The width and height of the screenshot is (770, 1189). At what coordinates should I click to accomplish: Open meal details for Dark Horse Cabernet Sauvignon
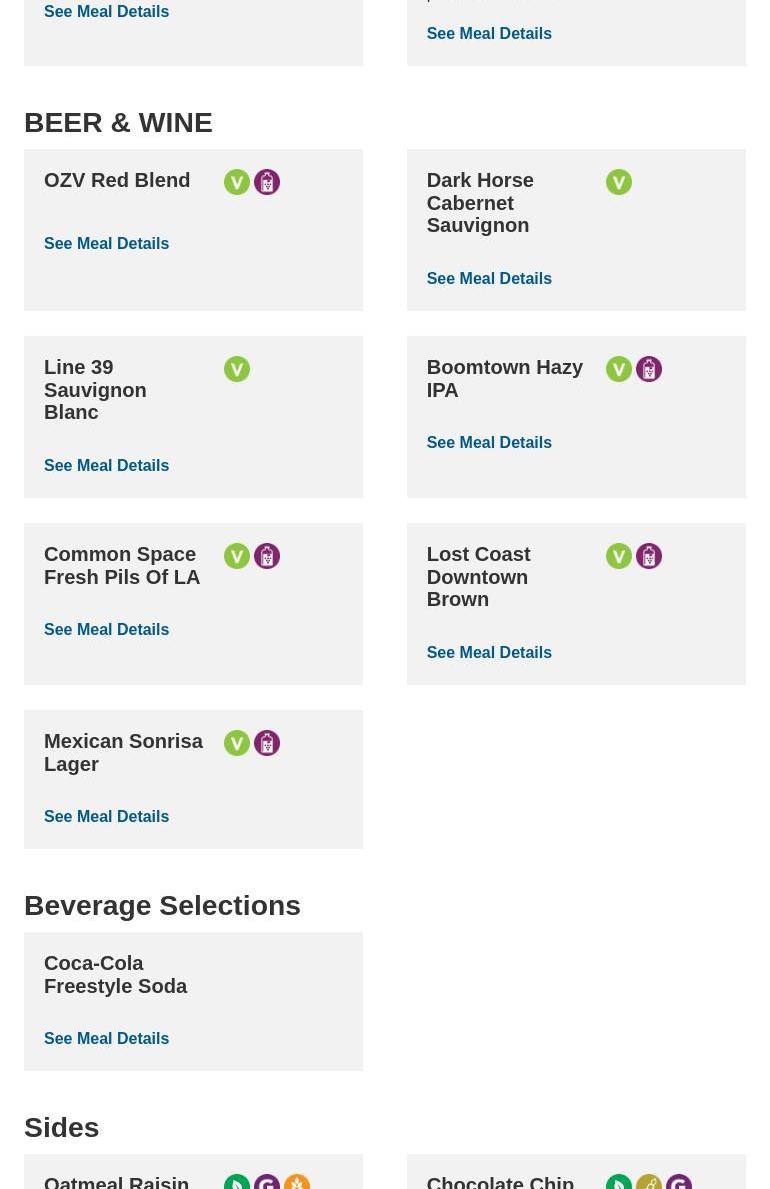point(489,278)
